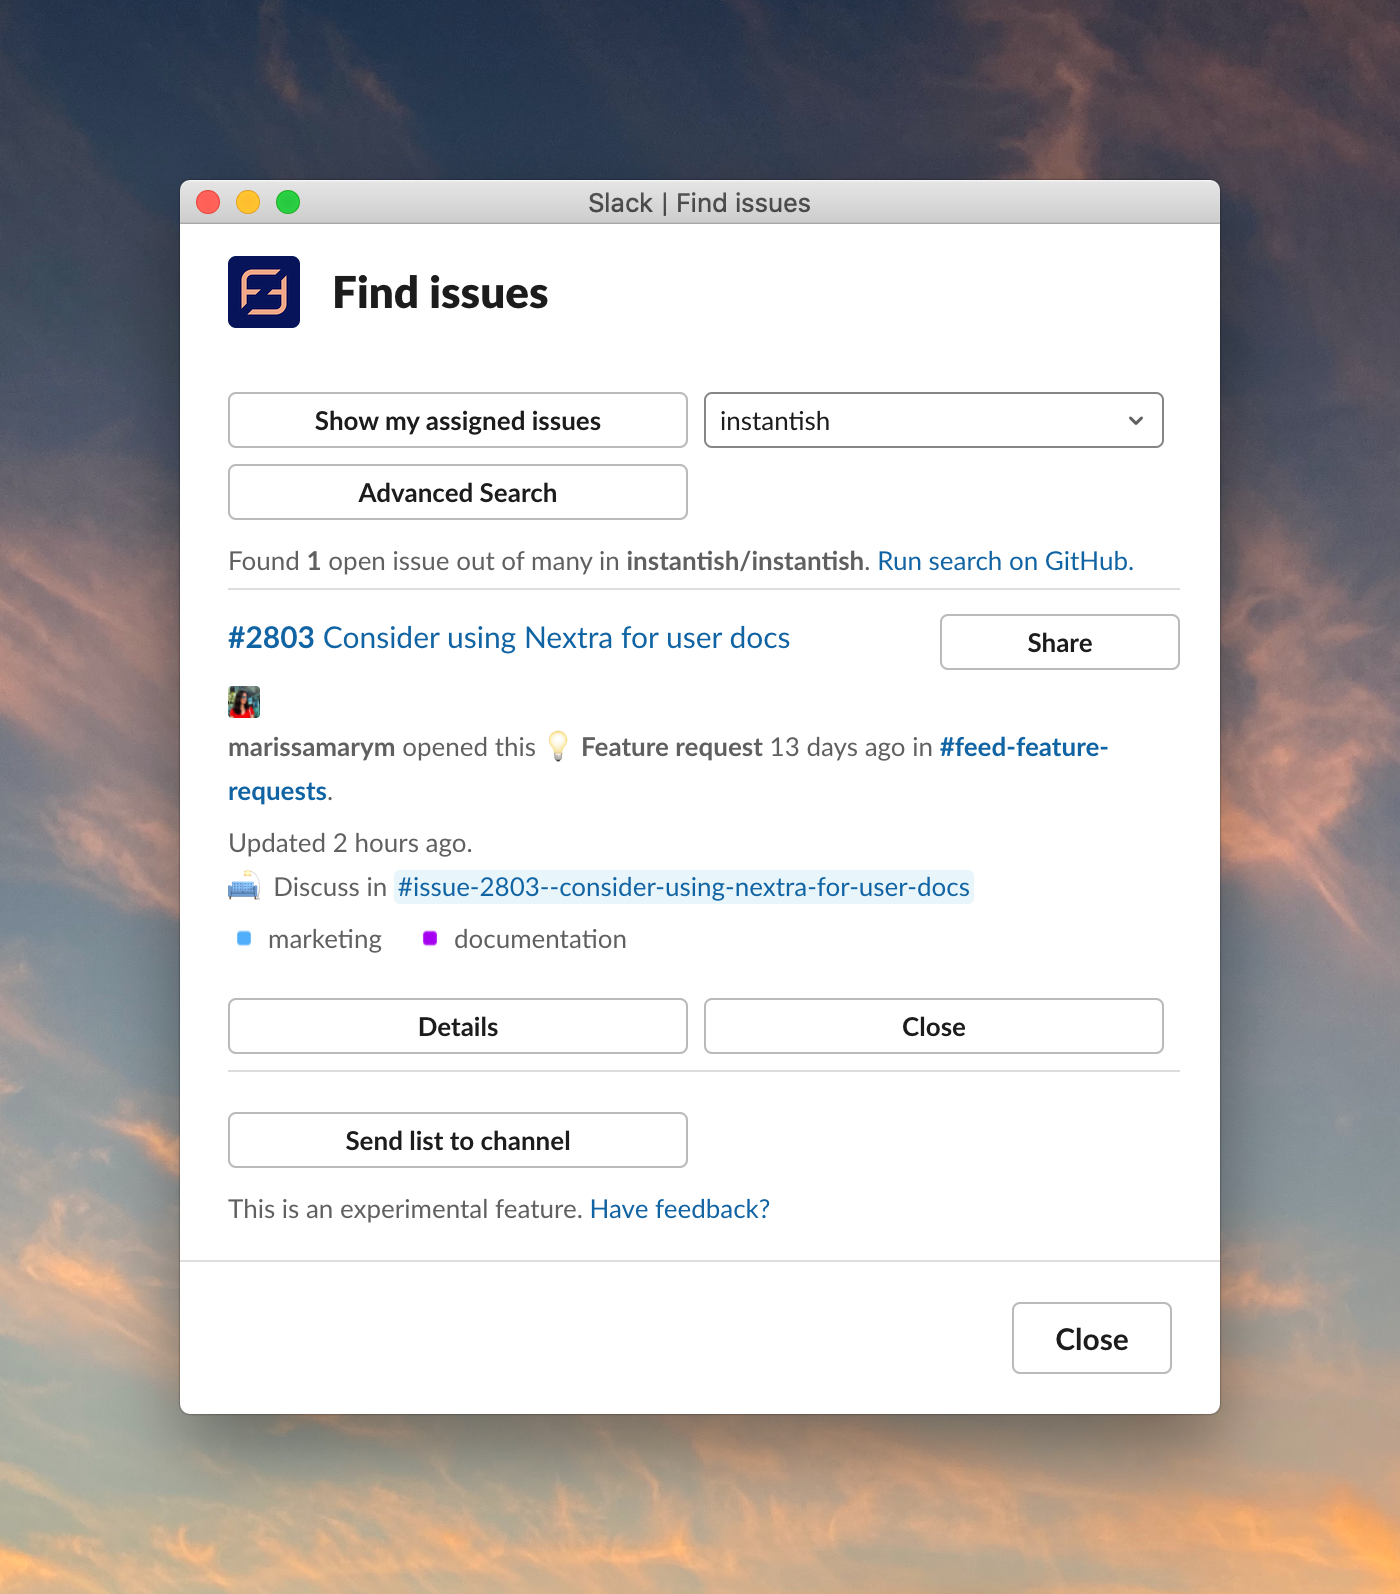Click the Find issues app logo icon

264,292
